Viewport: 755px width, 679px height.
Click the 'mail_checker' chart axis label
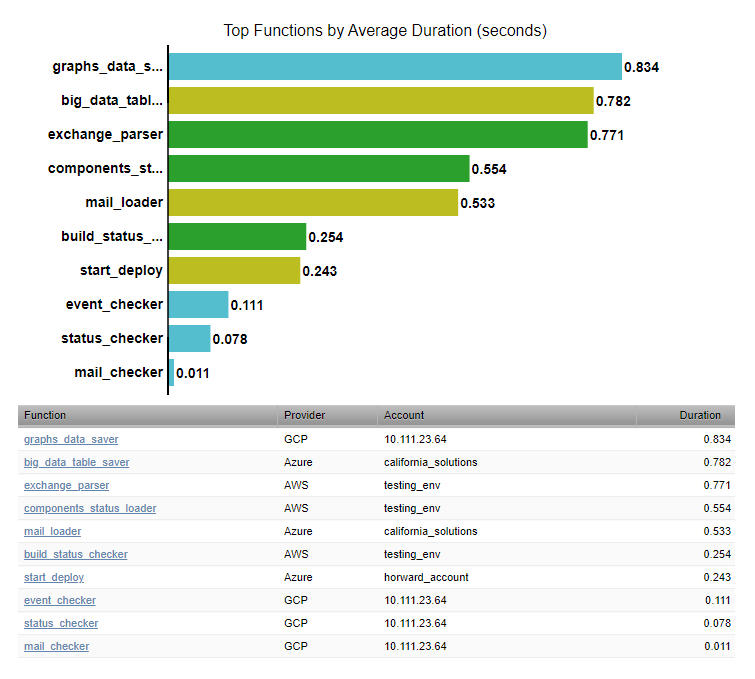pyautogui.click(x=119, y=372)
